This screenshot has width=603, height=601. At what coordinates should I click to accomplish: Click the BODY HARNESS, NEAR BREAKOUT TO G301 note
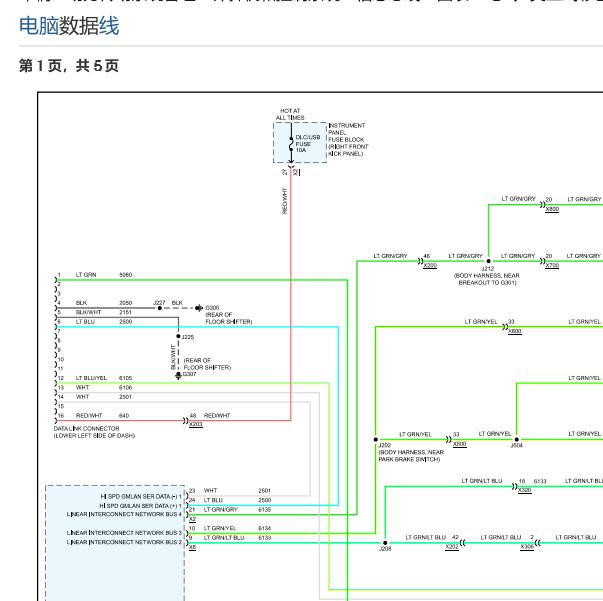487,279
